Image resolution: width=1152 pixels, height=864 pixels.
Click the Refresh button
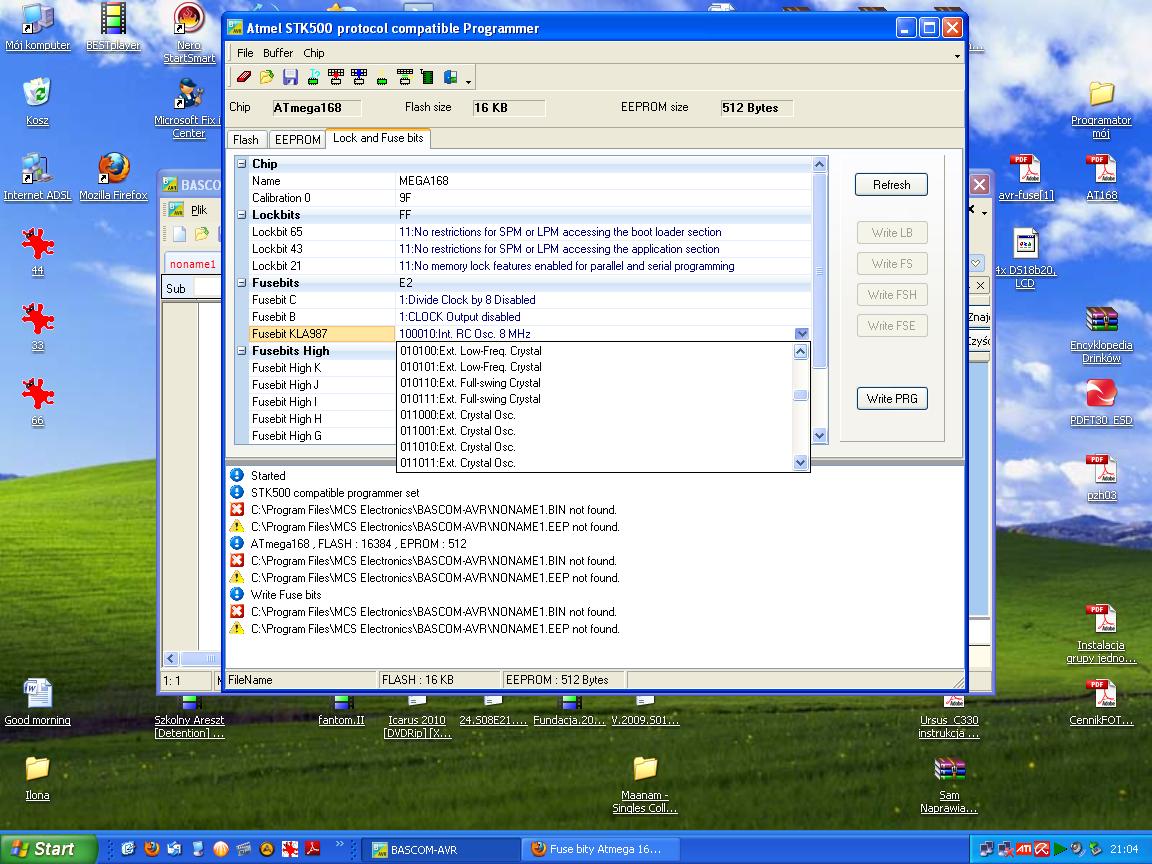coord(891,184)
